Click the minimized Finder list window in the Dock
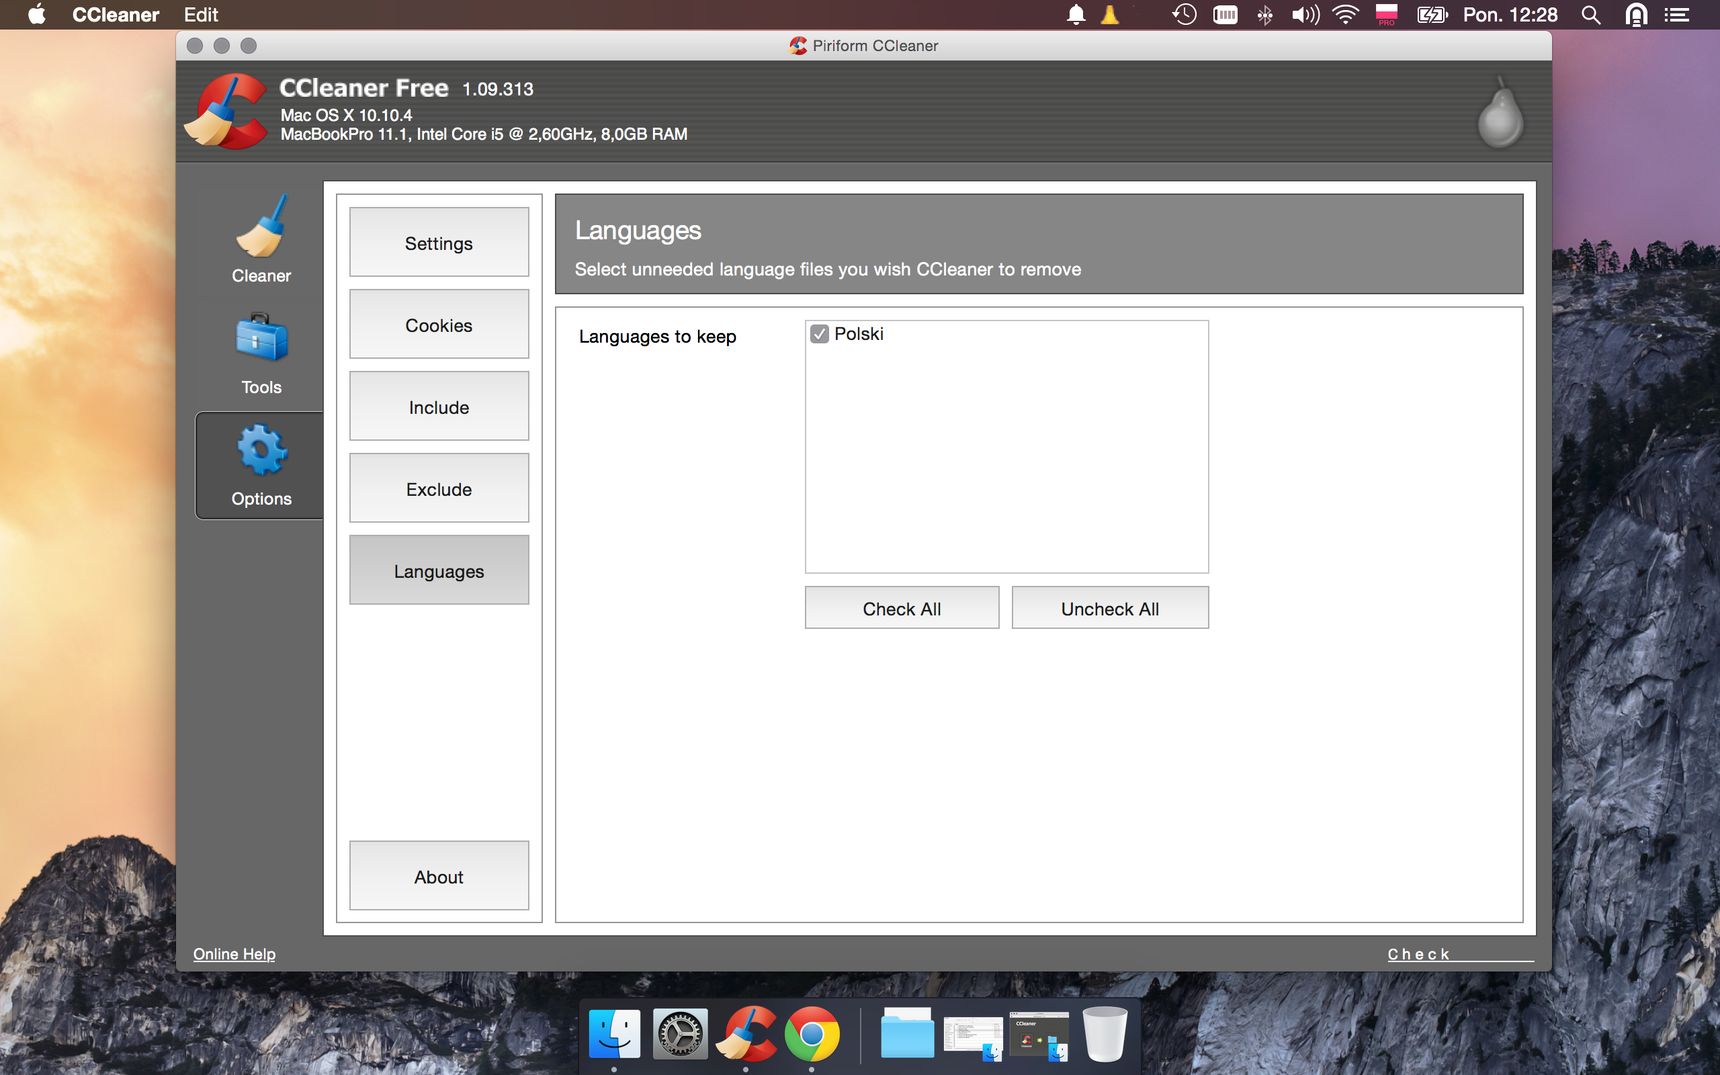Screen dimensions: 1720x1075 click(973, 1037)
